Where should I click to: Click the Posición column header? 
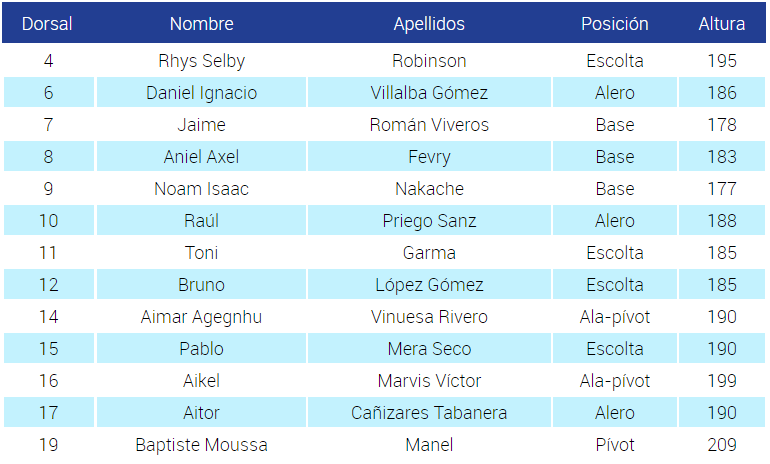615,24
